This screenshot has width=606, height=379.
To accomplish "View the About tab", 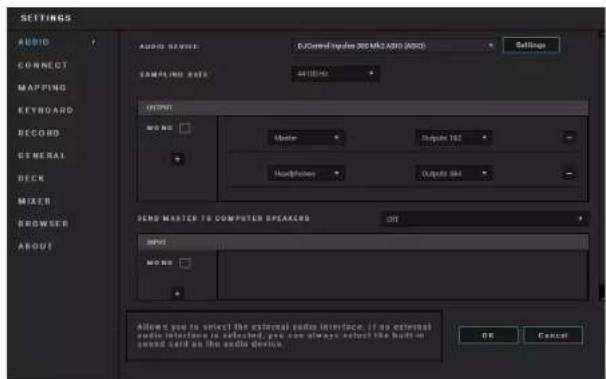I will click(x=35, y=246).
